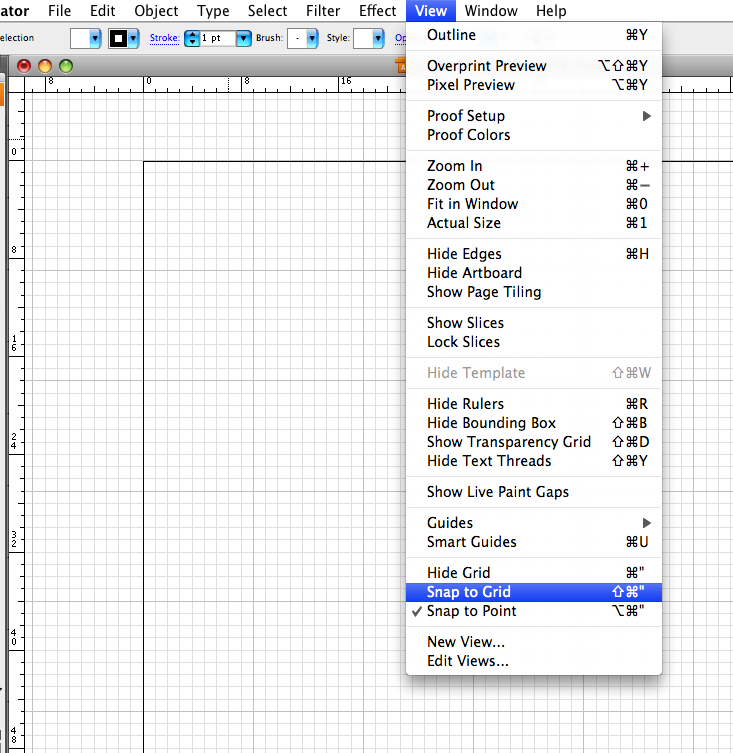Viewport: 733px width, 753px height.
Task: Enable Snap to Grid
Action: (534, 592)
